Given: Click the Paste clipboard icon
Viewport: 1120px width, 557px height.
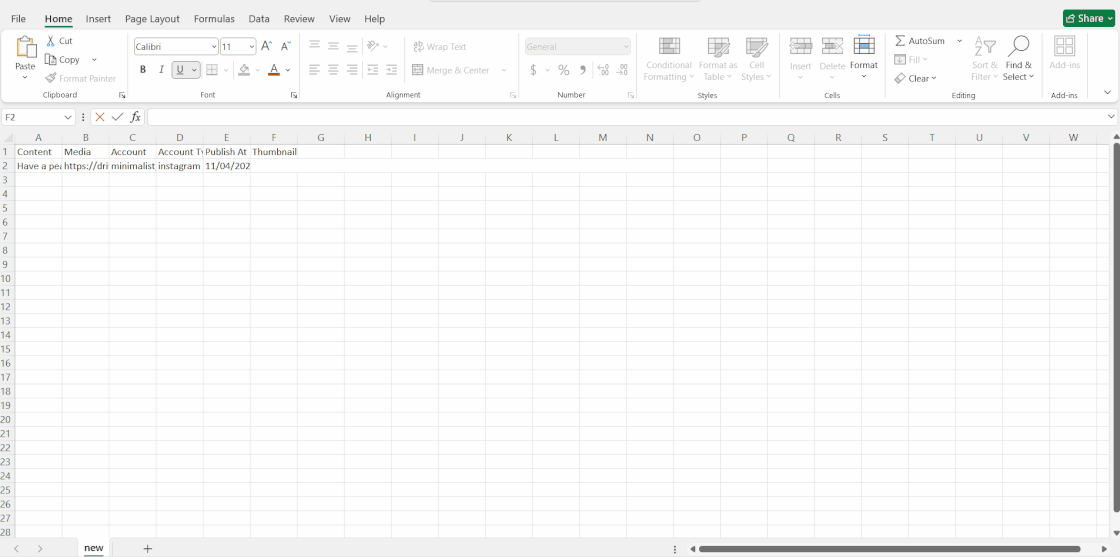Looking at the screenshot, I should (25, 47).
